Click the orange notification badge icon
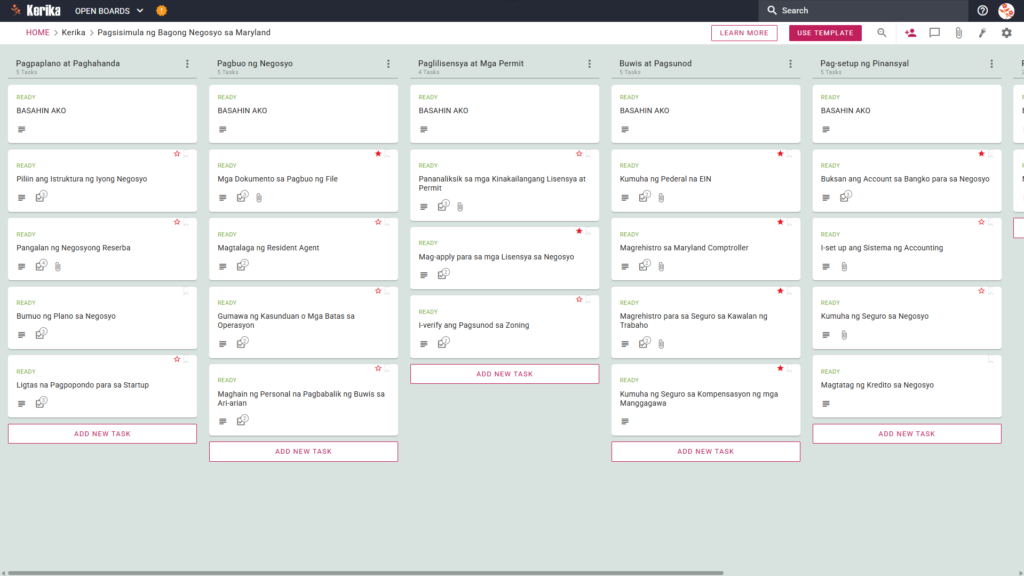 click(x=161, y=10)
